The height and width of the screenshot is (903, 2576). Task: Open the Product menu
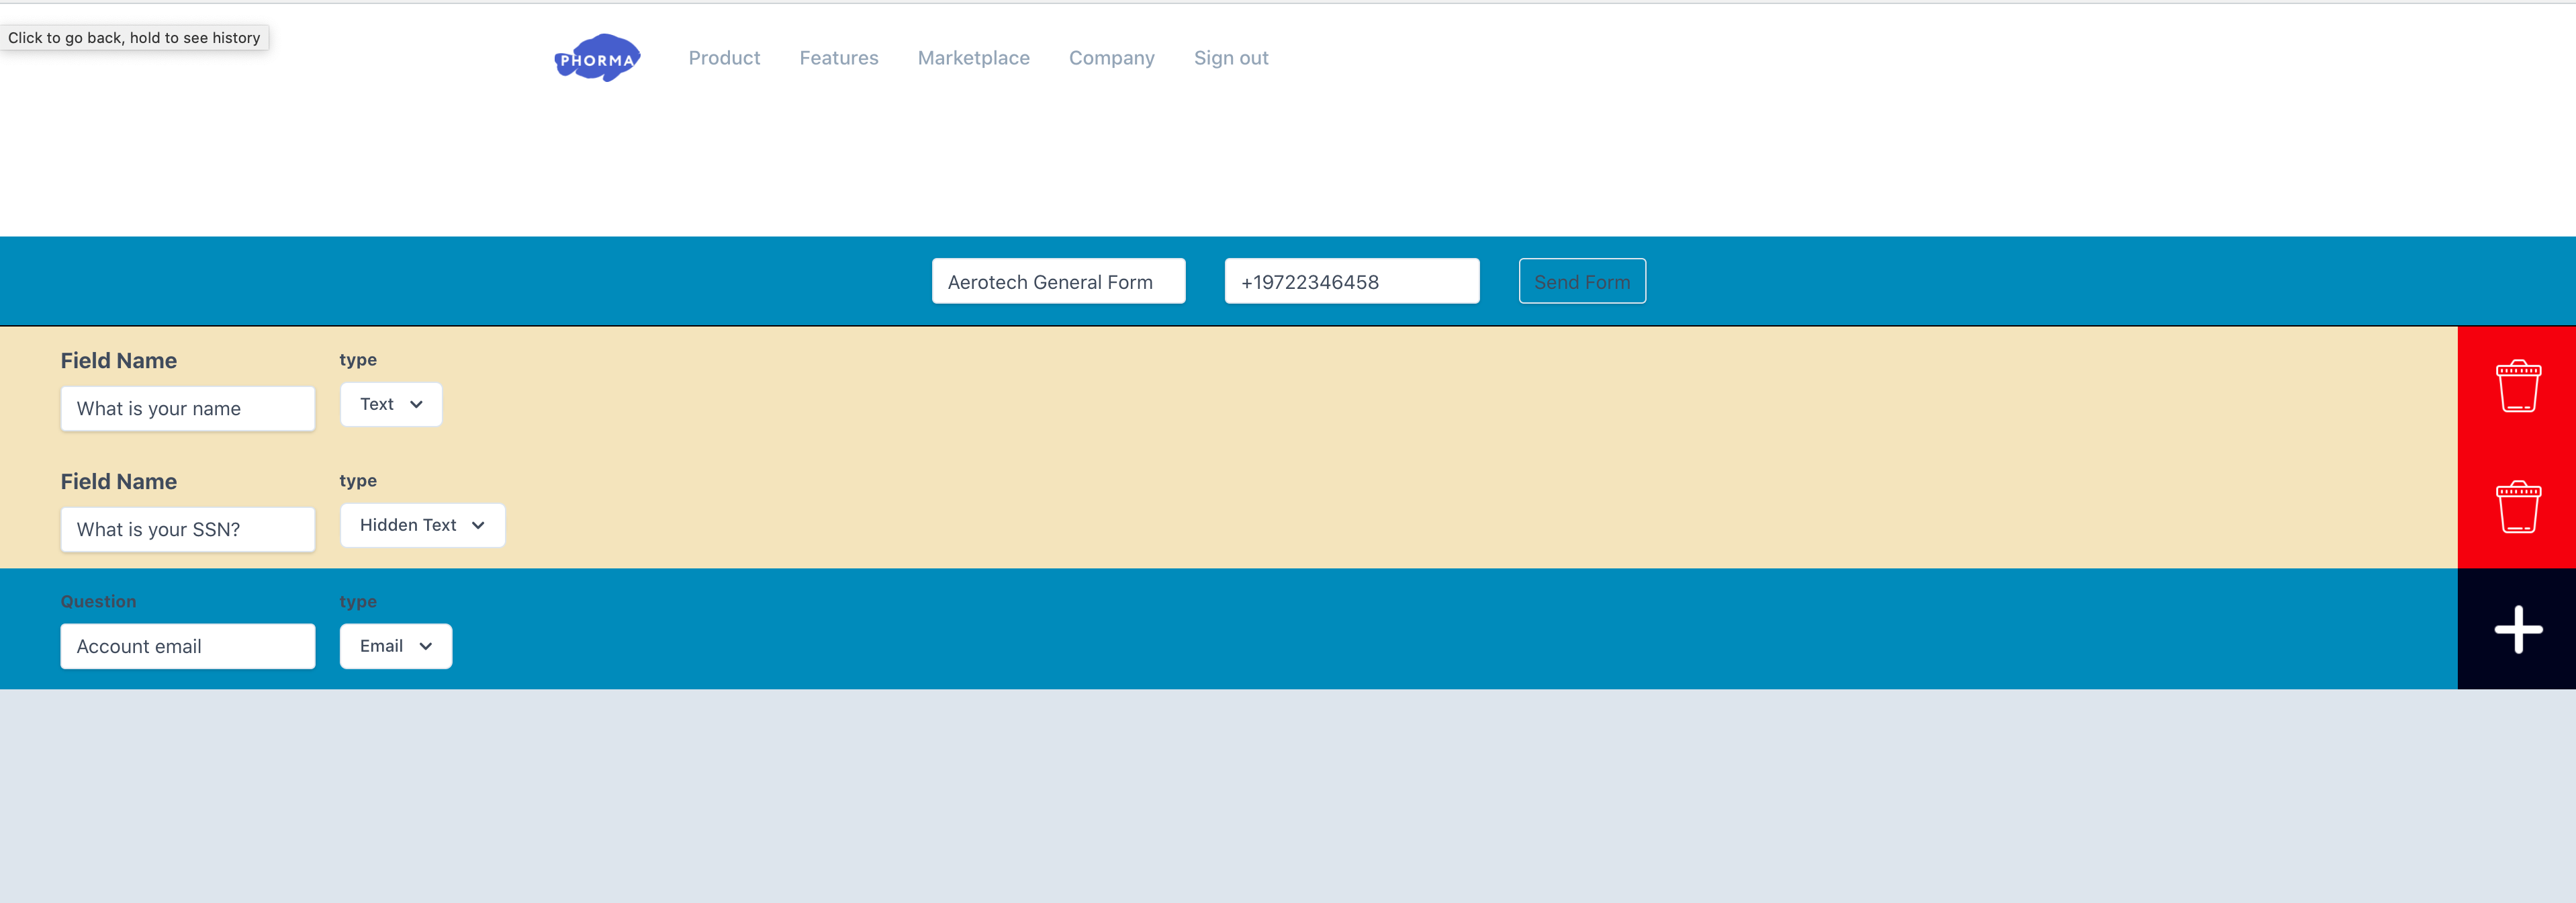[x=724, y=58]
